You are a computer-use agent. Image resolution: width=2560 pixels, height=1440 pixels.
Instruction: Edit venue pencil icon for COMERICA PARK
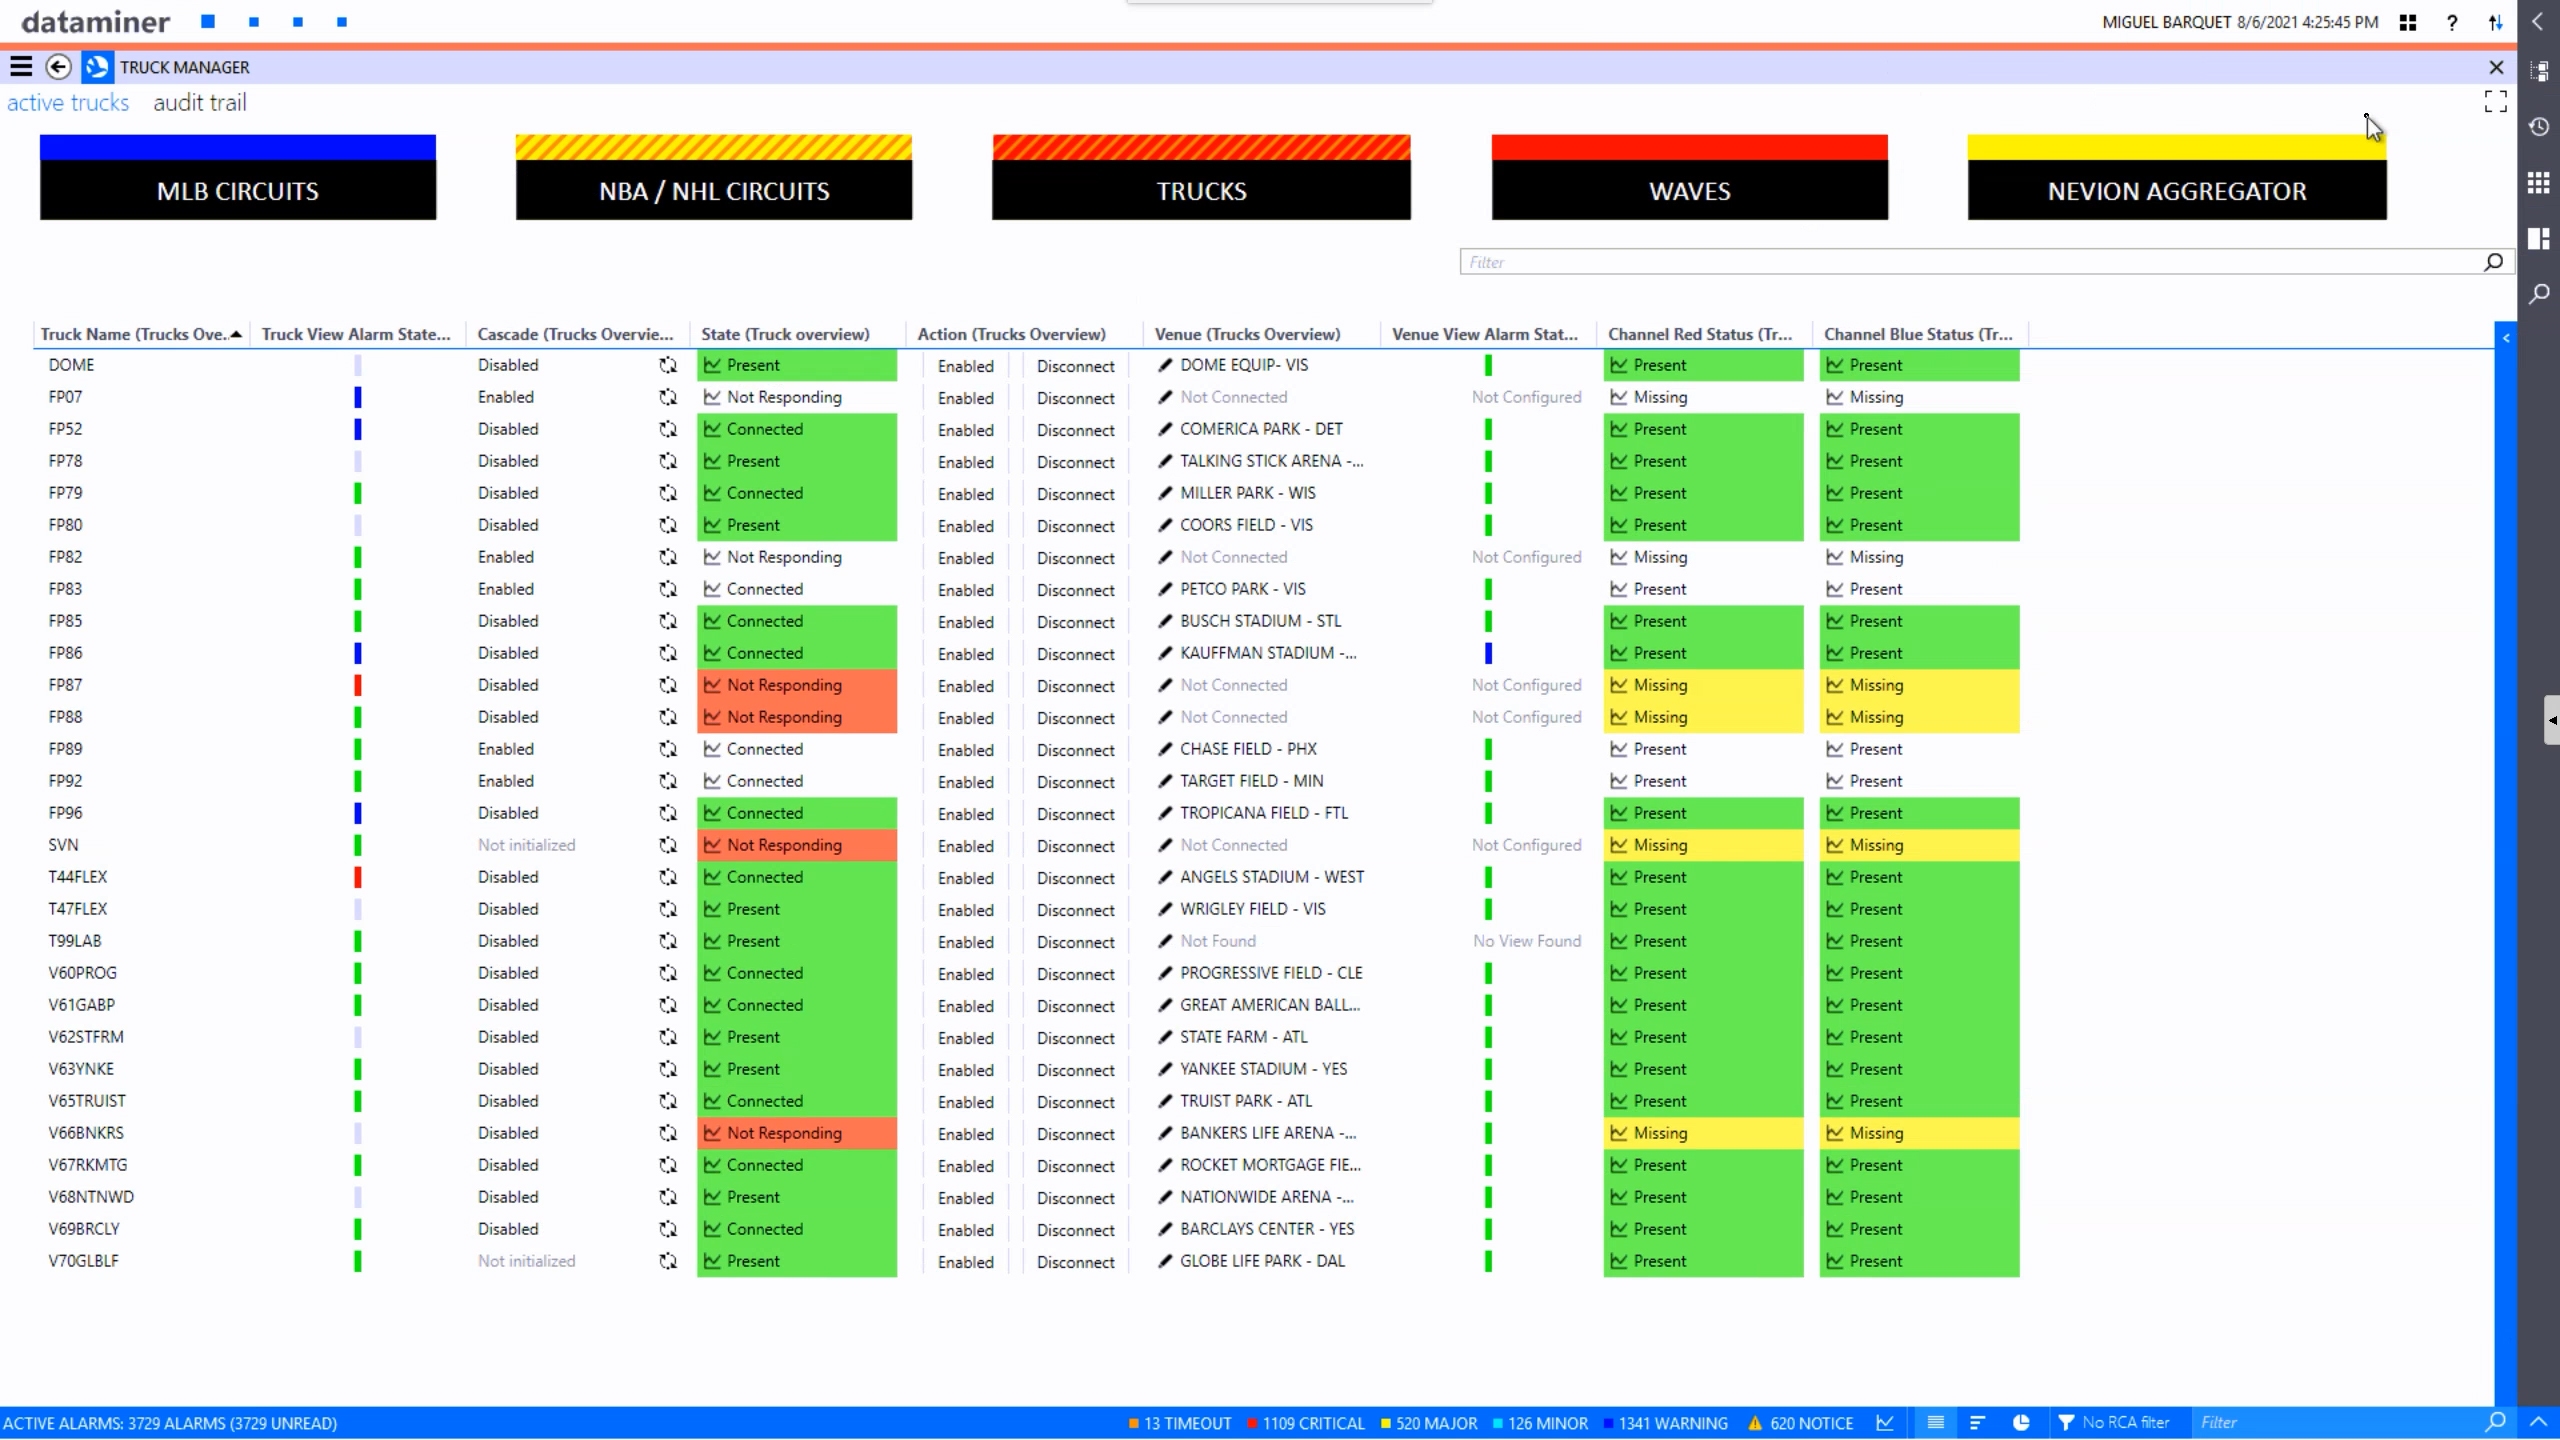tap(1165, 429)
